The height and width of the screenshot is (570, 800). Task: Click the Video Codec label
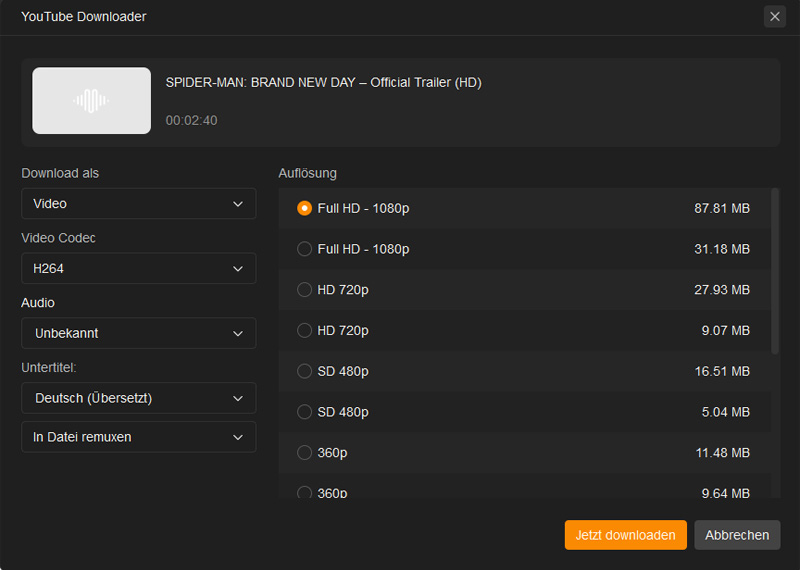click(x=58, y=238)
